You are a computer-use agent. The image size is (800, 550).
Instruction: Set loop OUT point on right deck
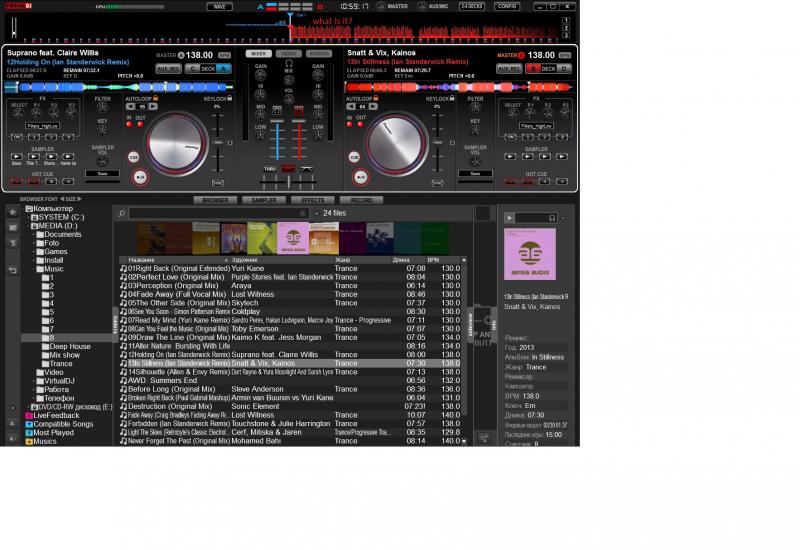pyautogui.click(x=360, y=124)
